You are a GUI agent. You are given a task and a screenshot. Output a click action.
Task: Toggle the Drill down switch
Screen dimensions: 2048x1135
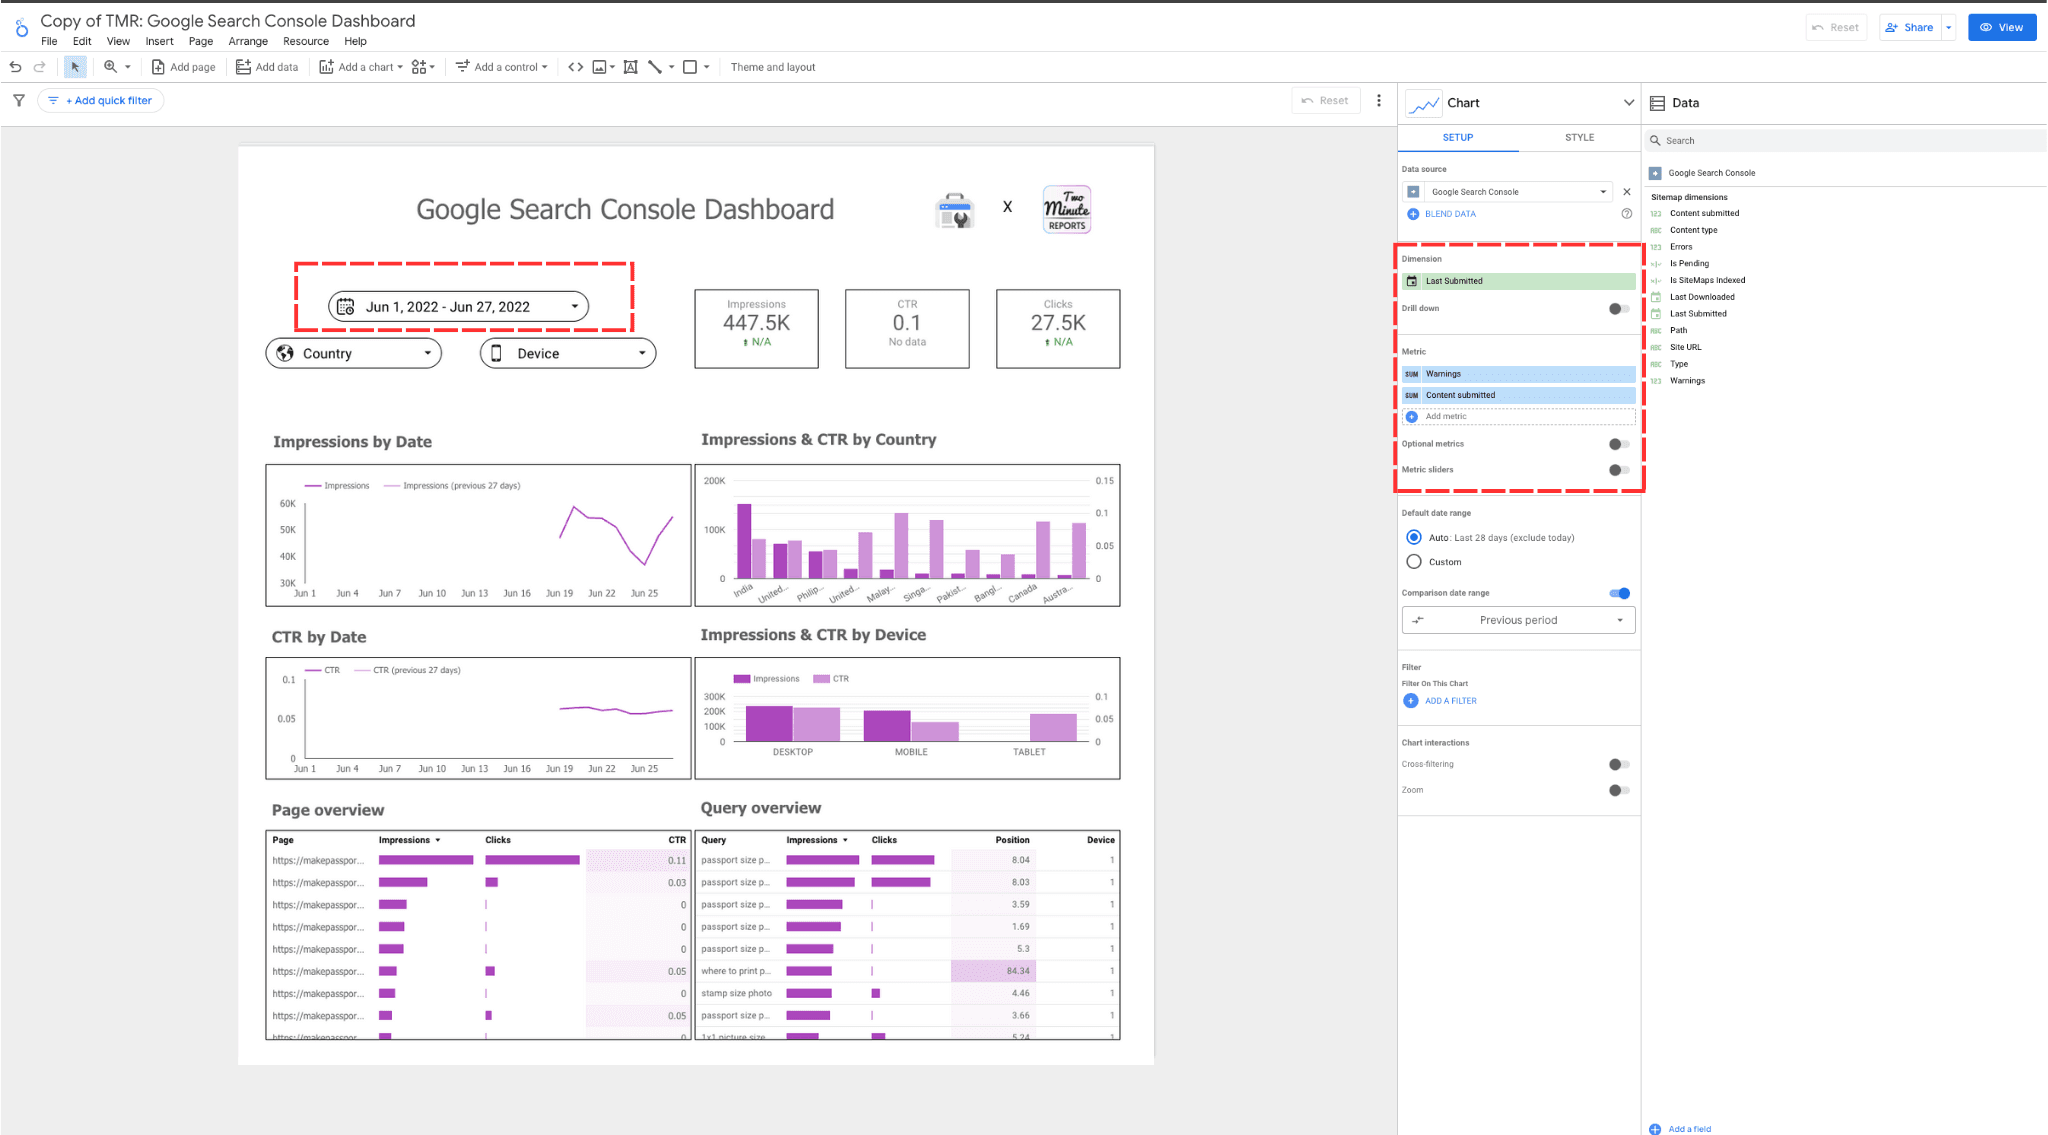[x=1618, y=308]
